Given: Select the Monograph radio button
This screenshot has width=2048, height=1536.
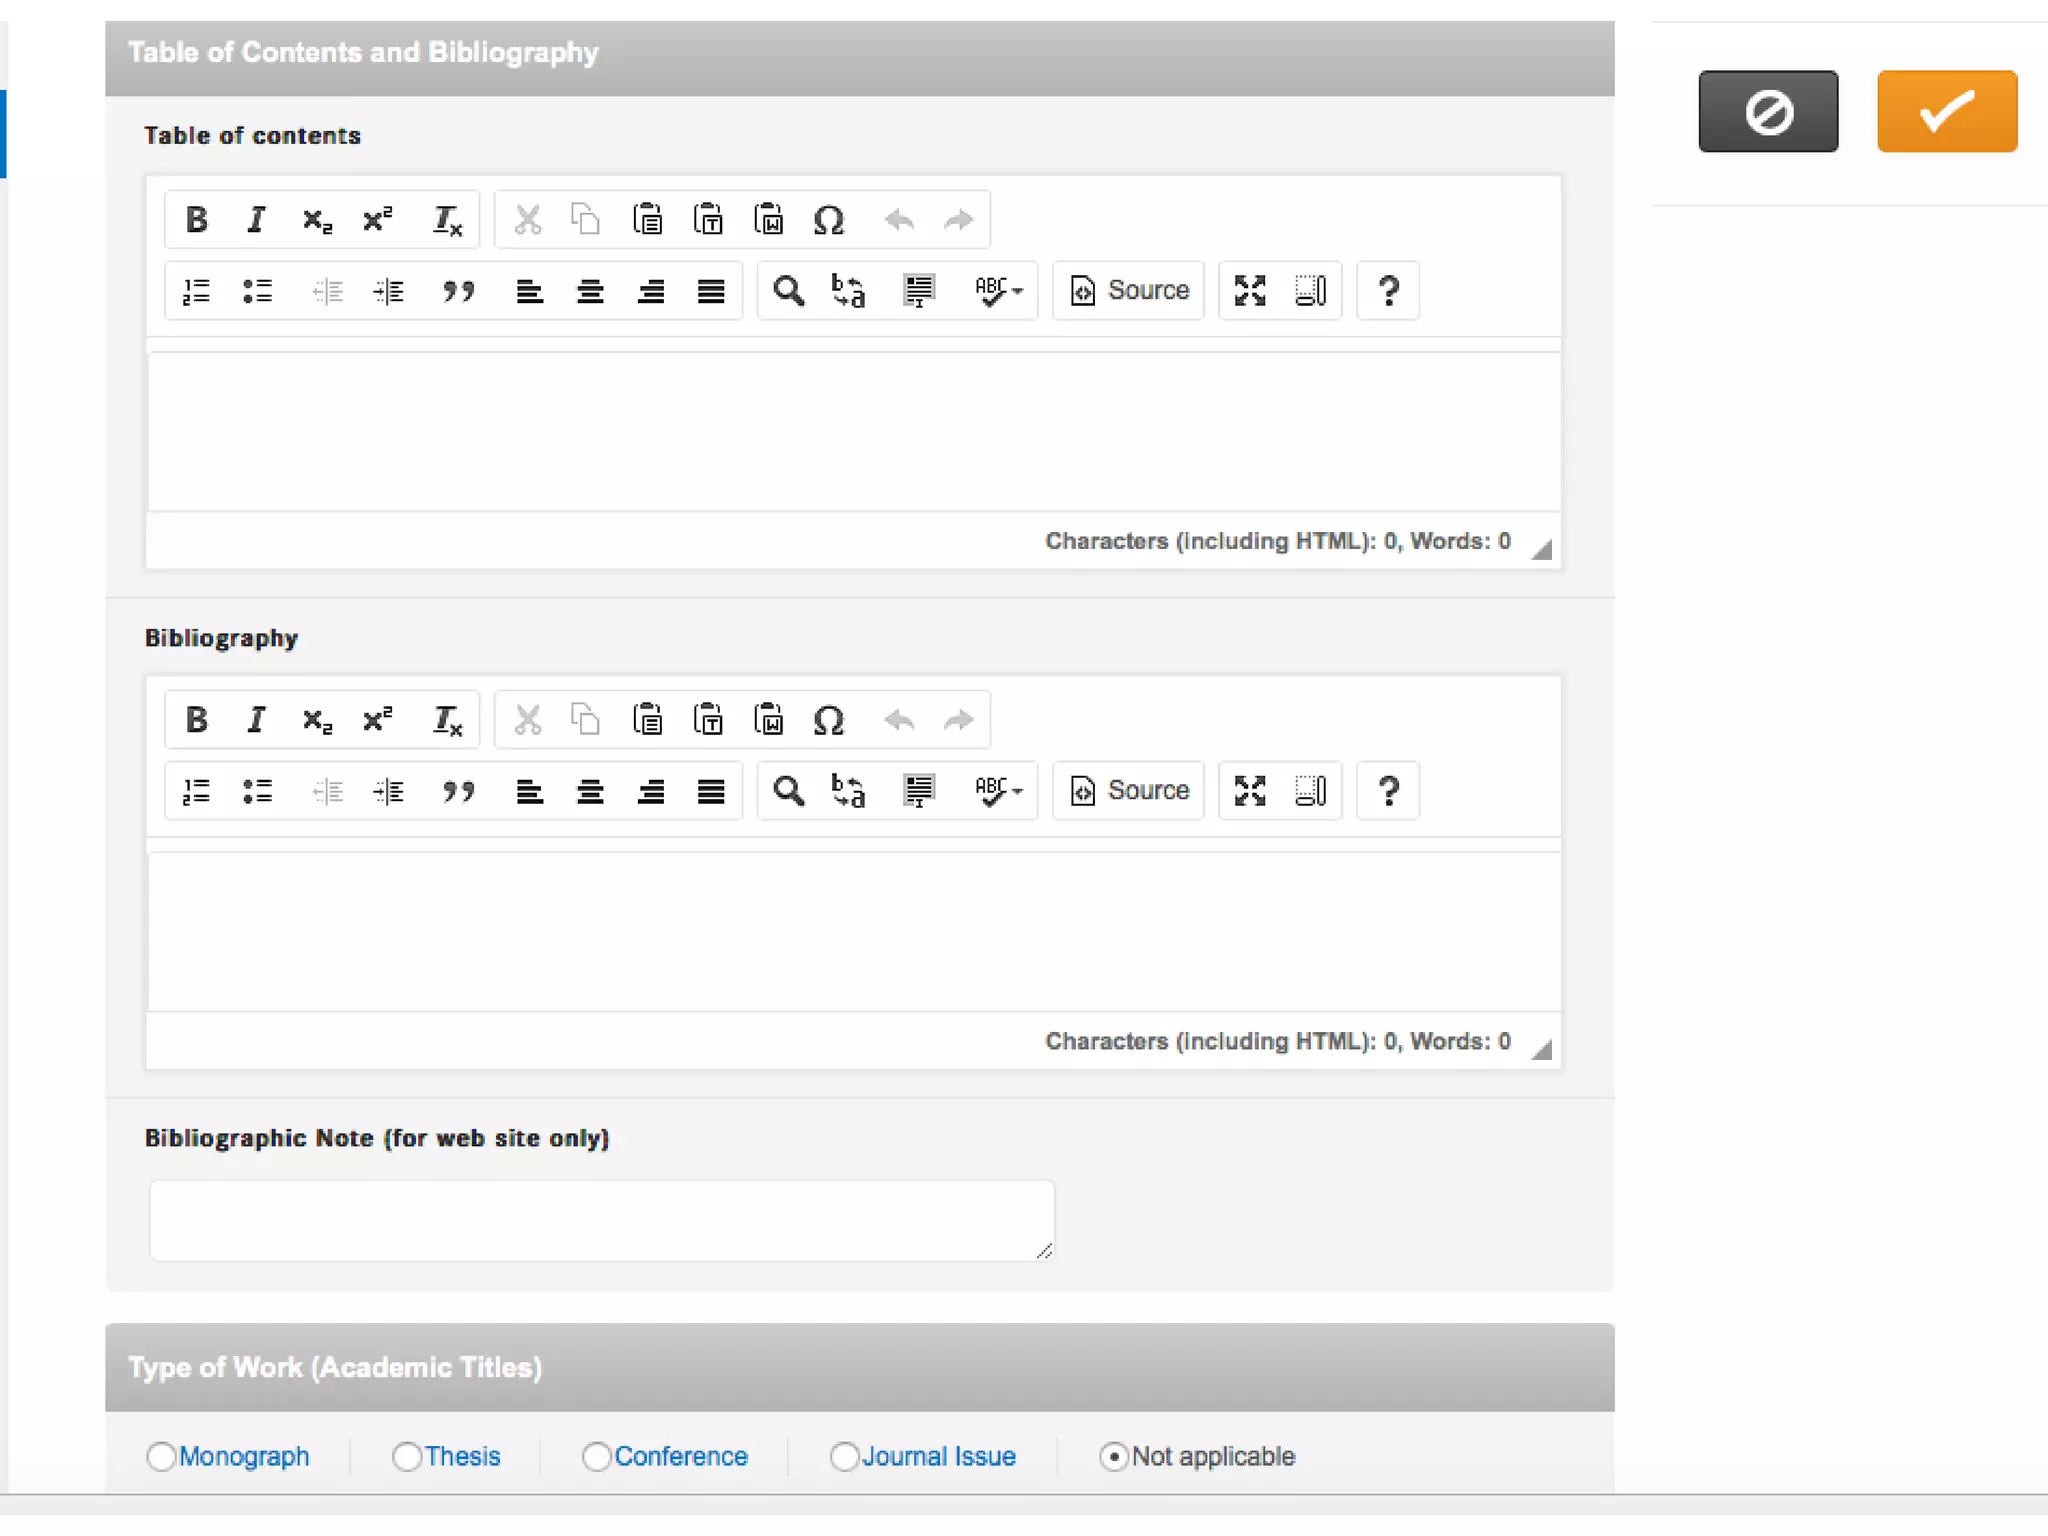Looking at the screenshot, I should click(x=161, y=1456).
